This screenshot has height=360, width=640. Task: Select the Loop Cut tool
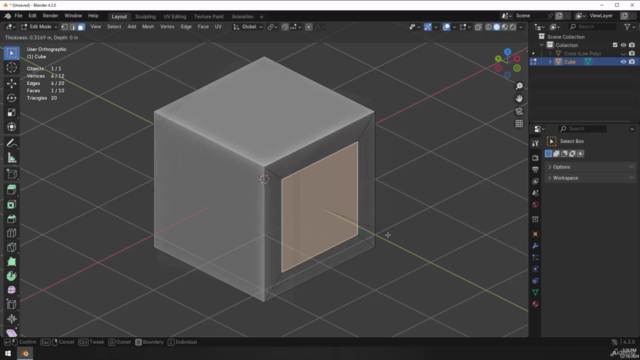[11, 233]
